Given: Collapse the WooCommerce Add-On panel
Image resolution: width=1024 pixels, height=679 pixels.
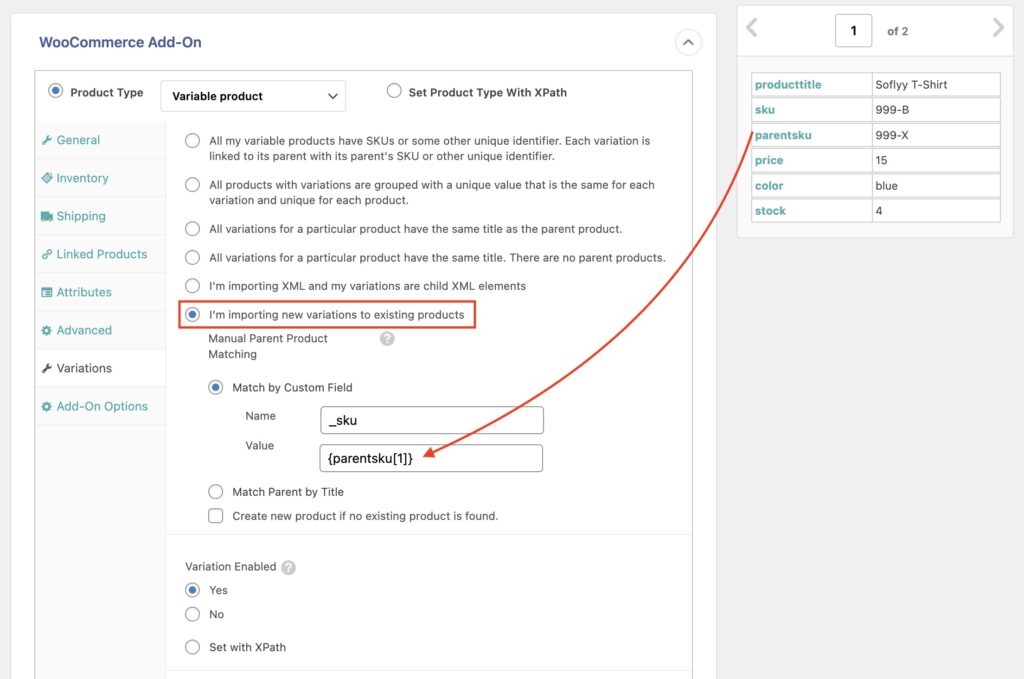Looking at the screenshot, I should click(688, 42).
